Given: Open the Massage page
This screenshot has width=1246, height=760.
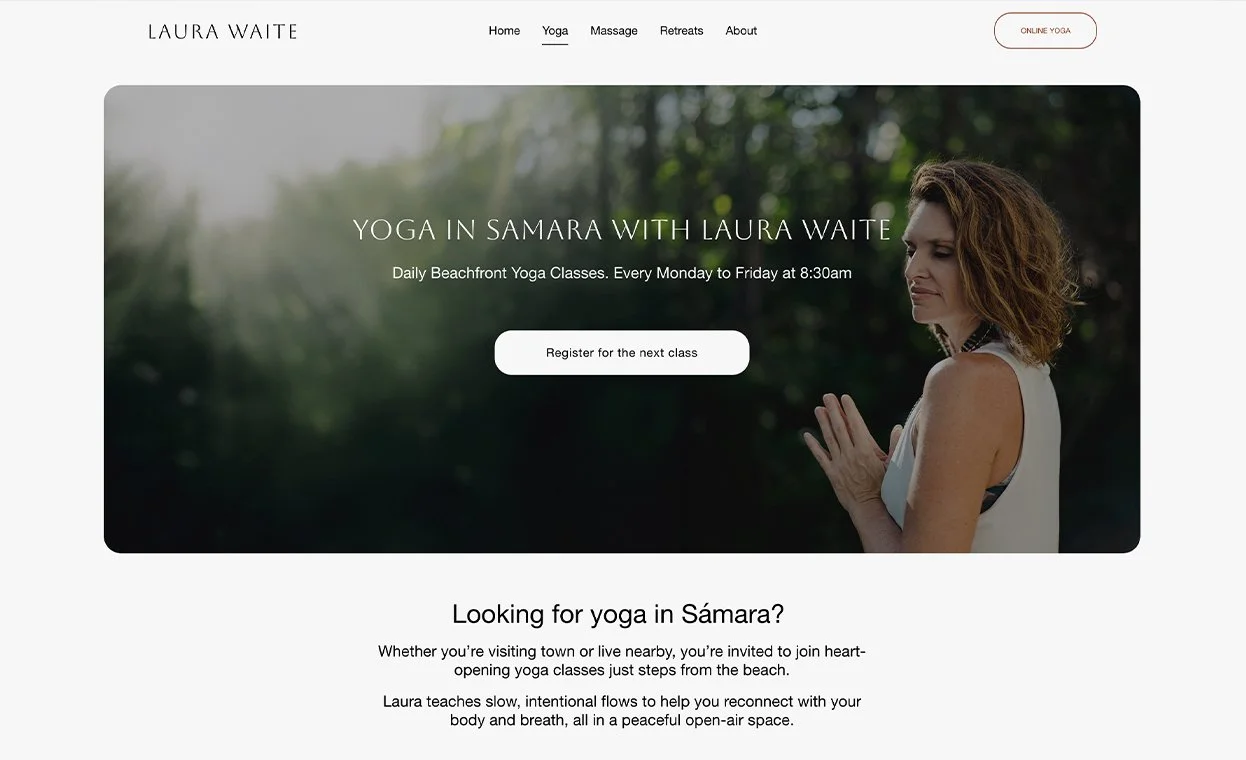Looking at the screenshot, I should pyautogui.click(x=614, y=31).
